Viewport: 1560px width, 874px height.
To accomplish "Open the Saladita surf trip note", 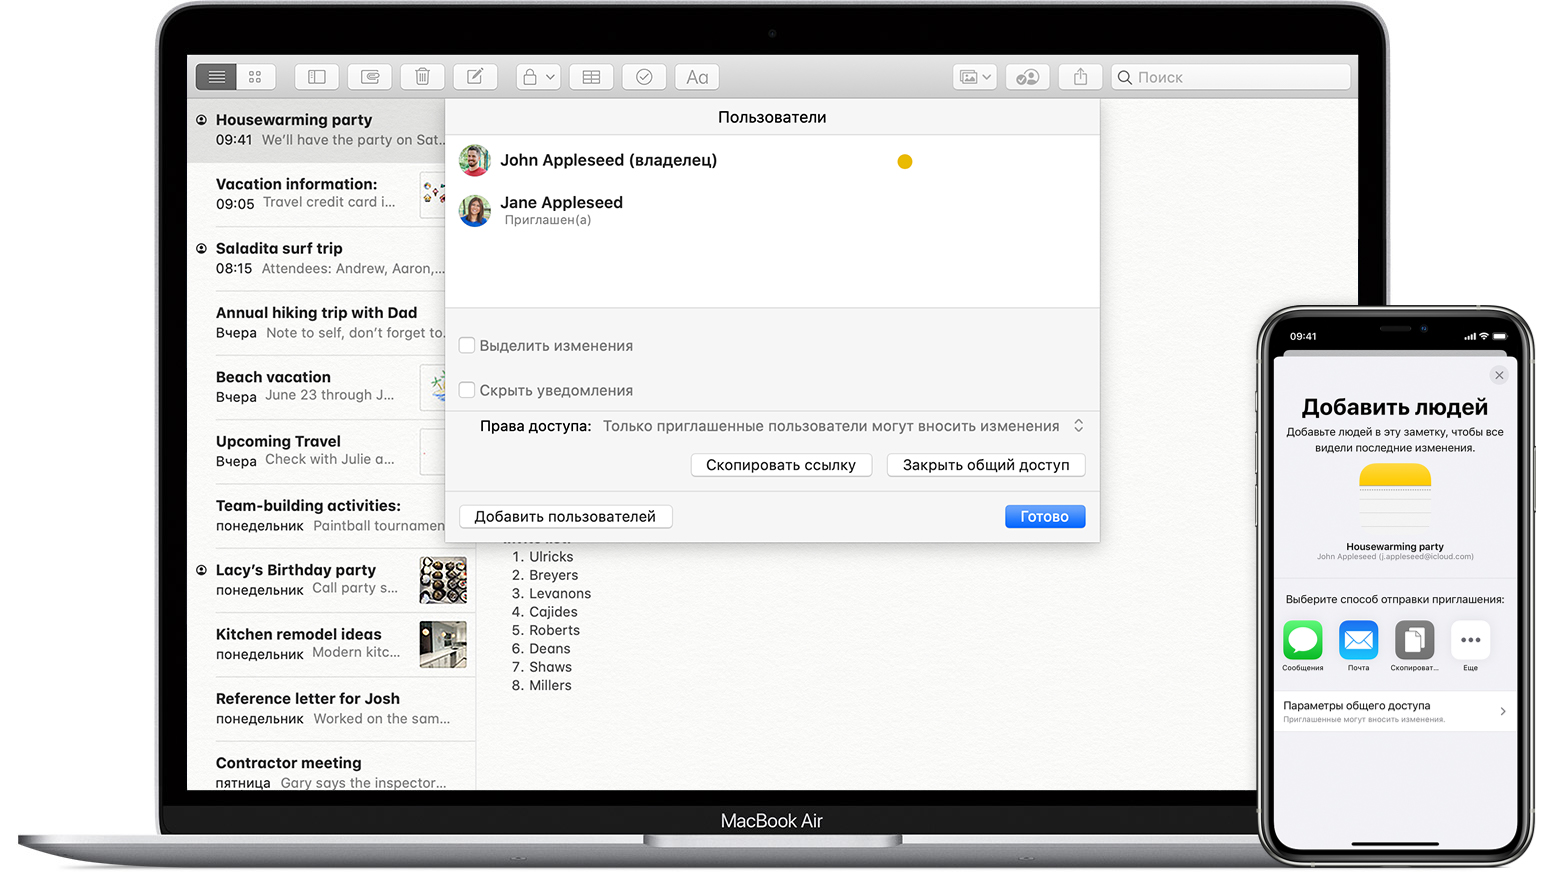I will [x=317, y=258].
